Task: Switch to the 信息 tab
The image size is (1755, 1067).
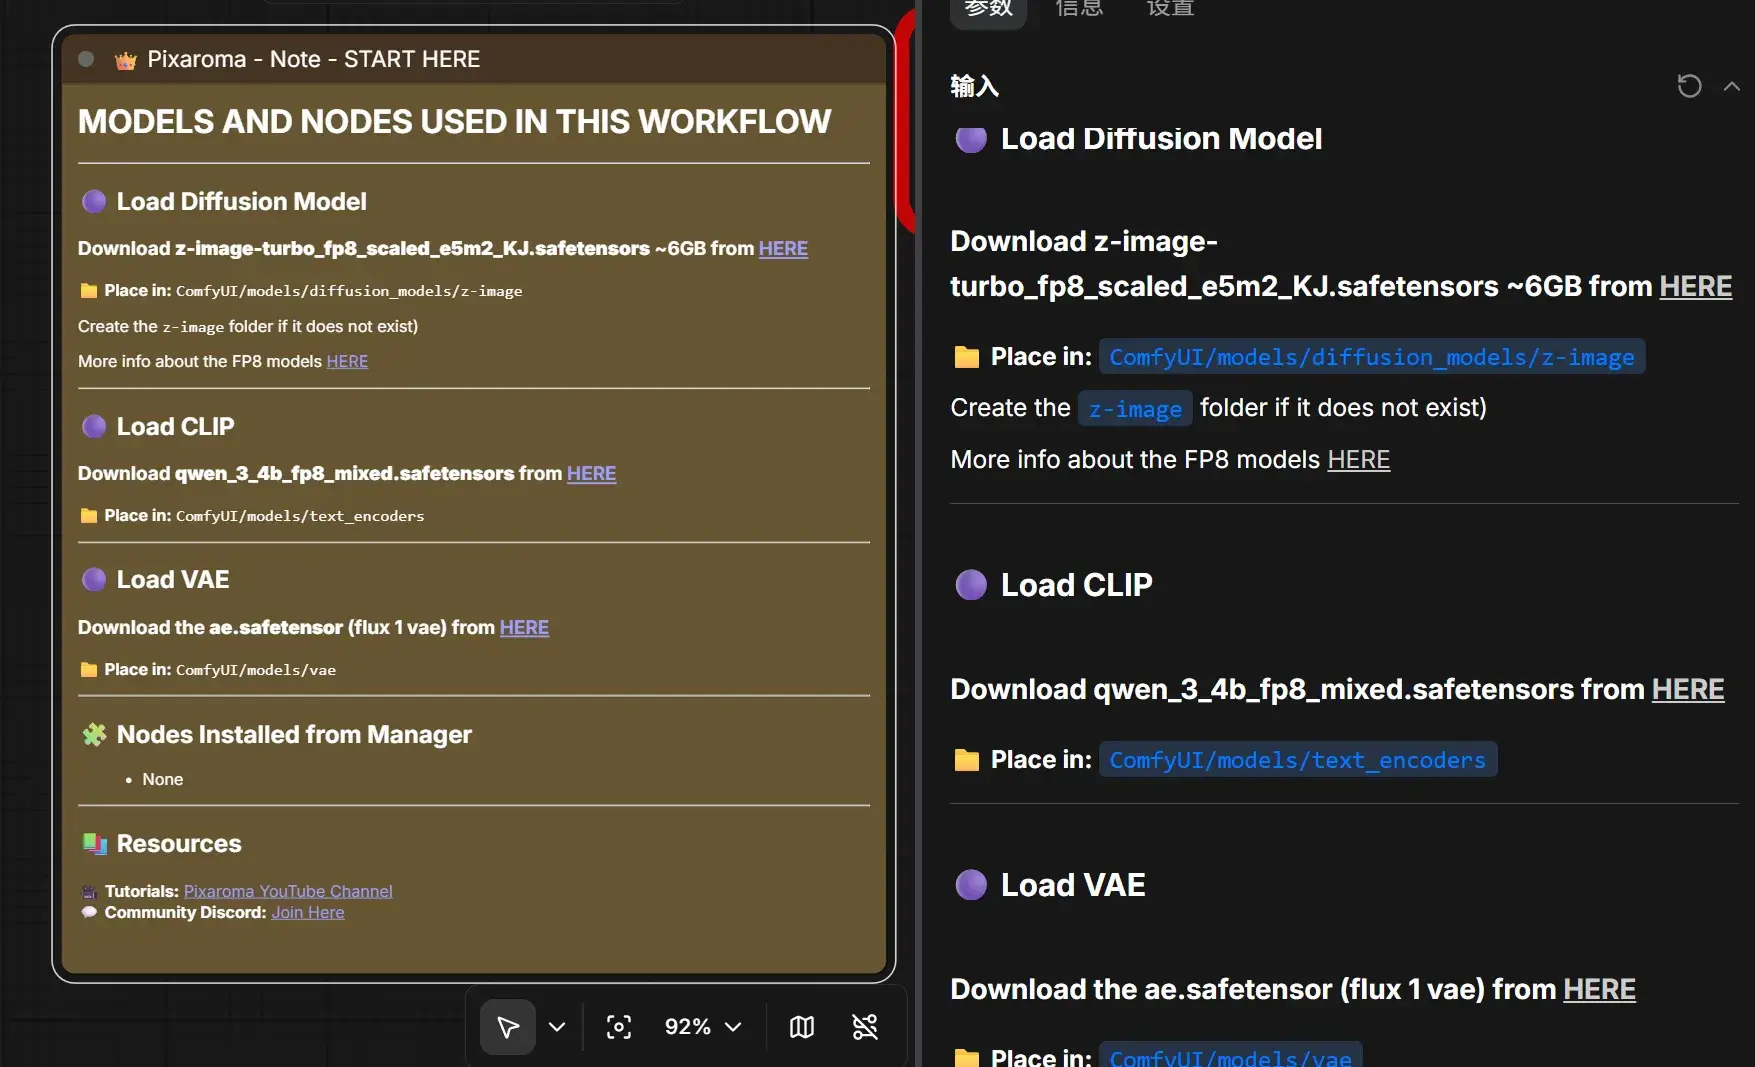Action: [1079, 8]
